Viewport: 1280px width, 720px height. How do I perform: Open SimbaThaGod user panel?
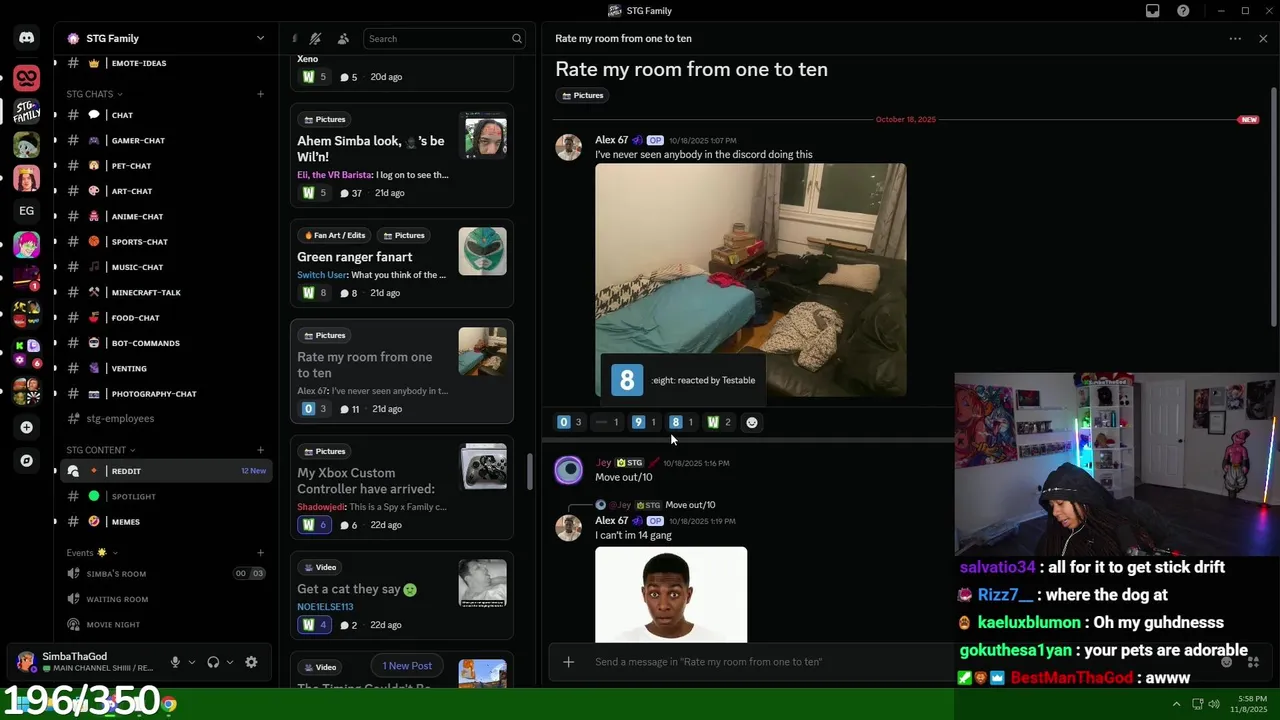point(85,662)
